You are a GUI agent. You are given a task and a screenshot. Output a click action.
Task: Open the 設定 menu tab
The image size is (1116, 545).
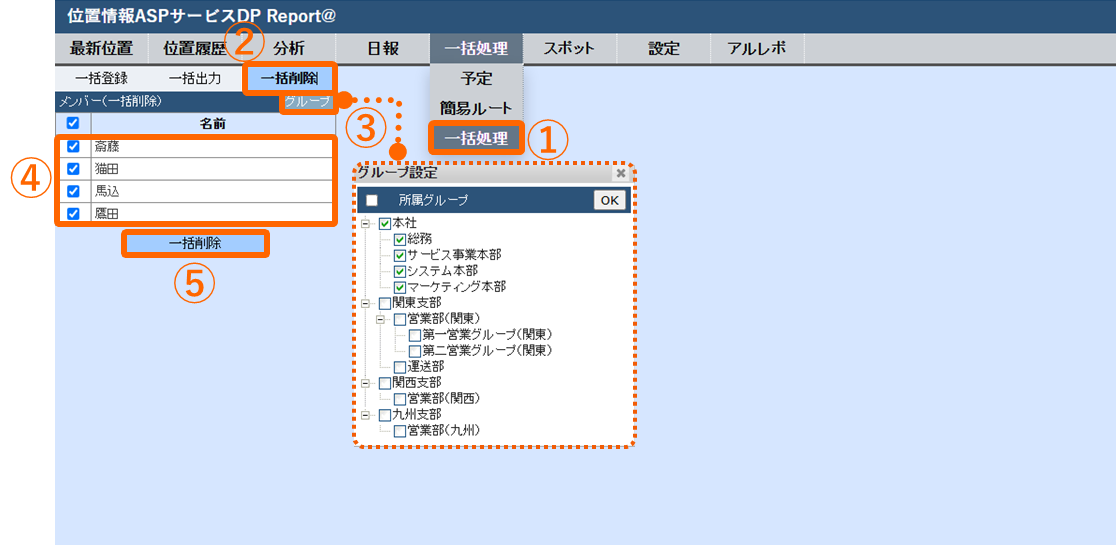click(x=663, y=49)
